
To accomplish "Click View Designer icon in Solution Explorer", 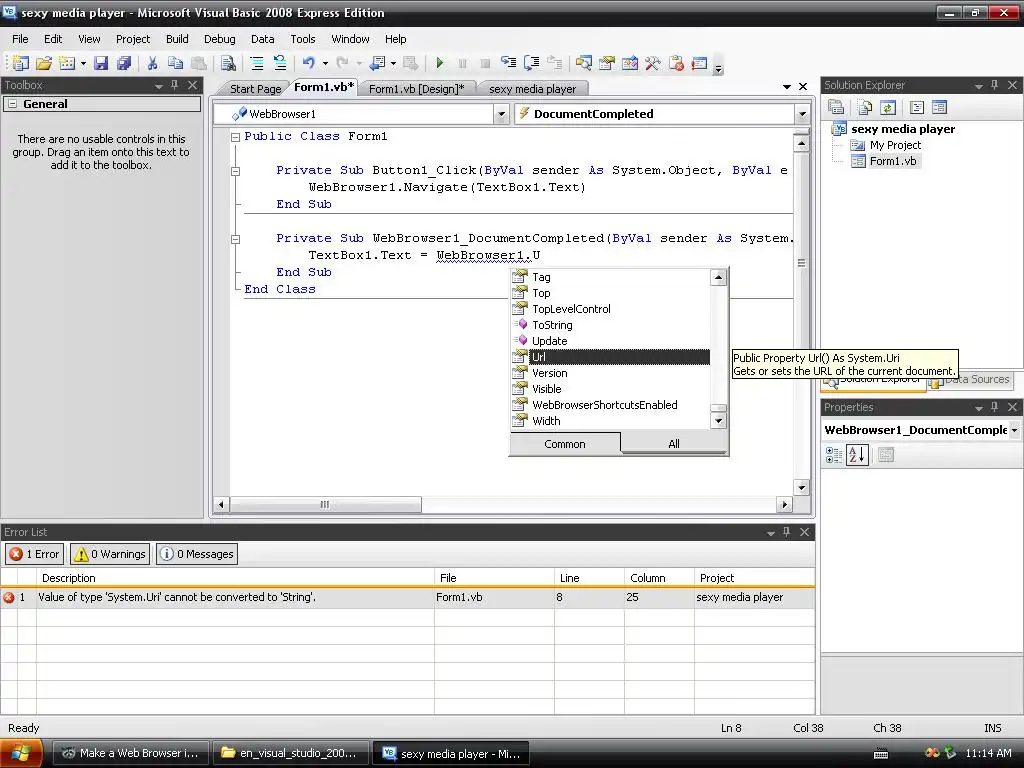I will point(939,107).
